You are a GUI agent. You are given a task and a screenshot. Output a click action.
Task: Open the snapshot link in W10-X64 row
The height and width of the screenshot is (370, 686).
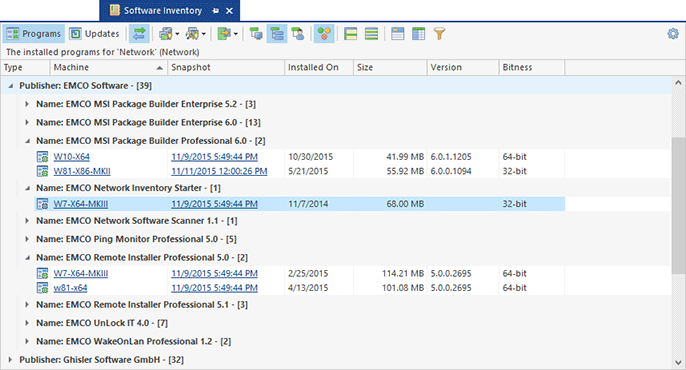(x=214, y=157)
